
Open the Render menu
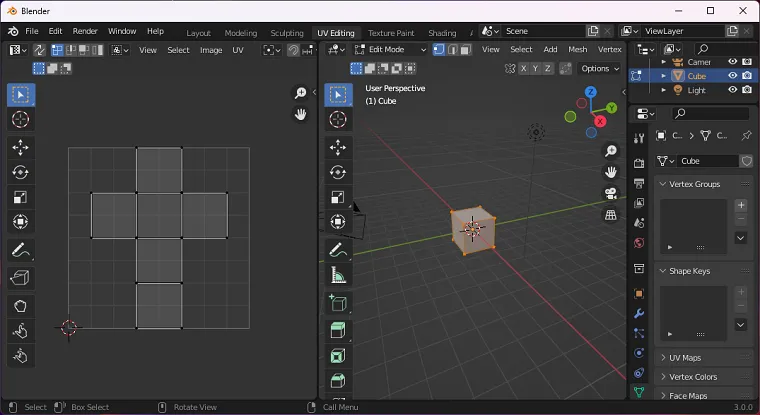85,31
